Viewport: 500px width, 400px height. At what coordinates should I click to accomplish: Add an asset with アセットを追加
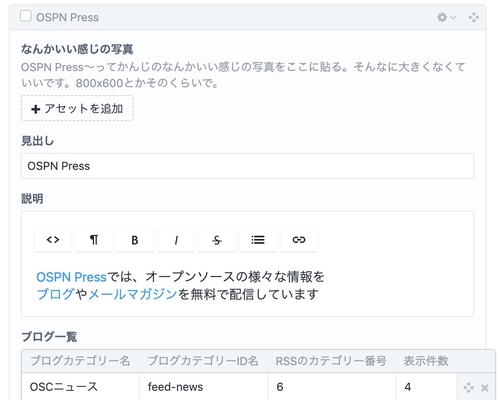point(77,108)
